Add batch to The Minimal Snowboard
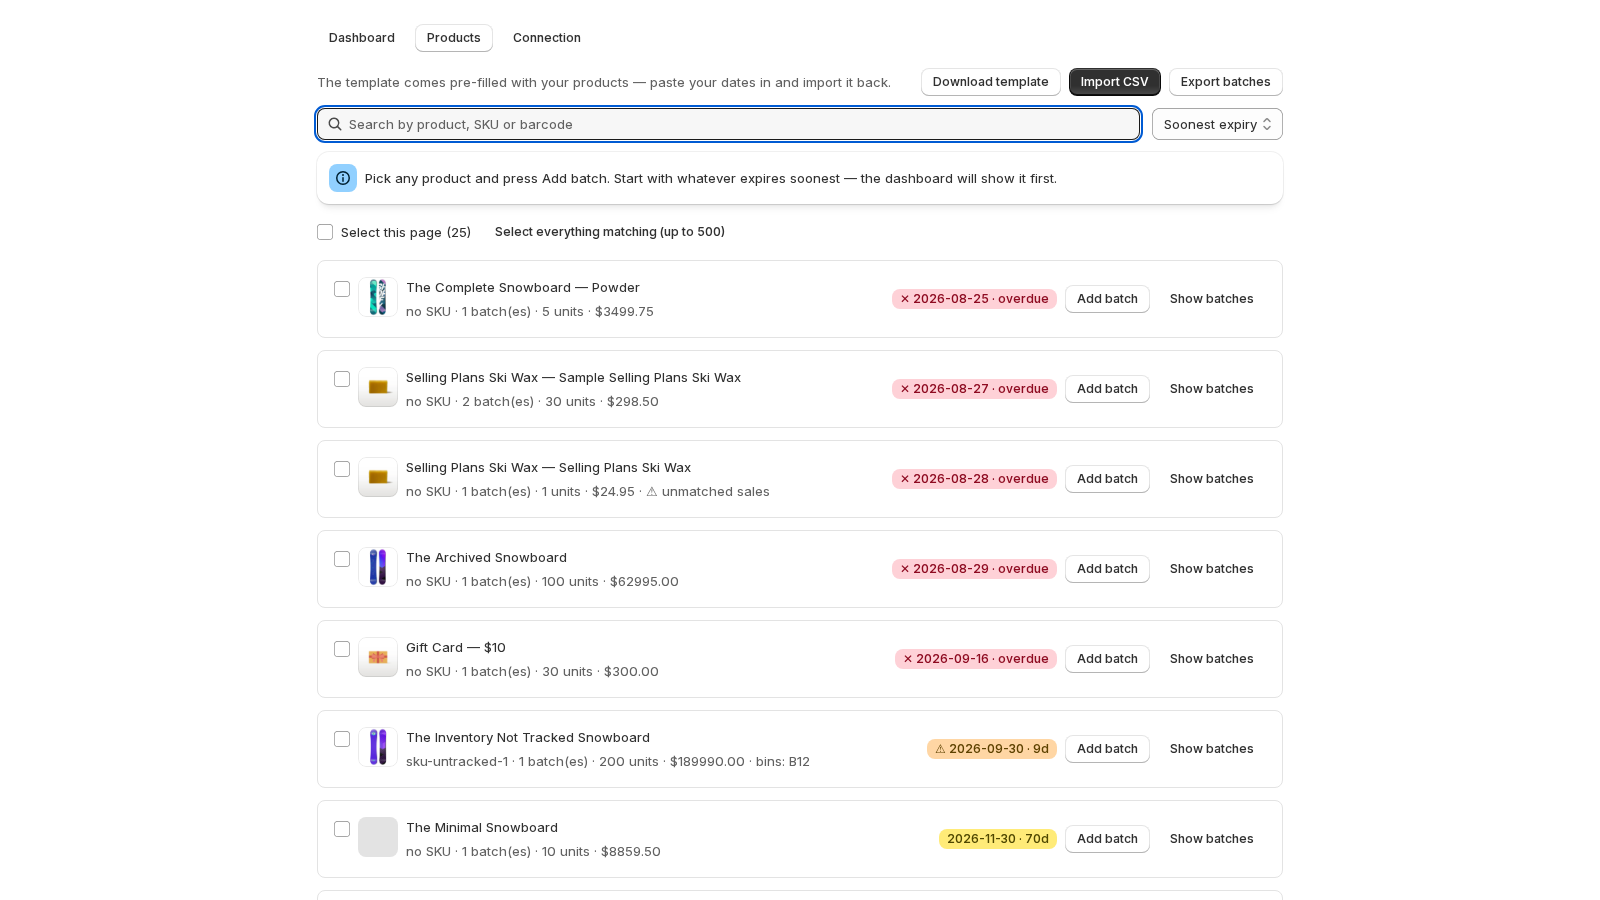 coord(1107,839)
